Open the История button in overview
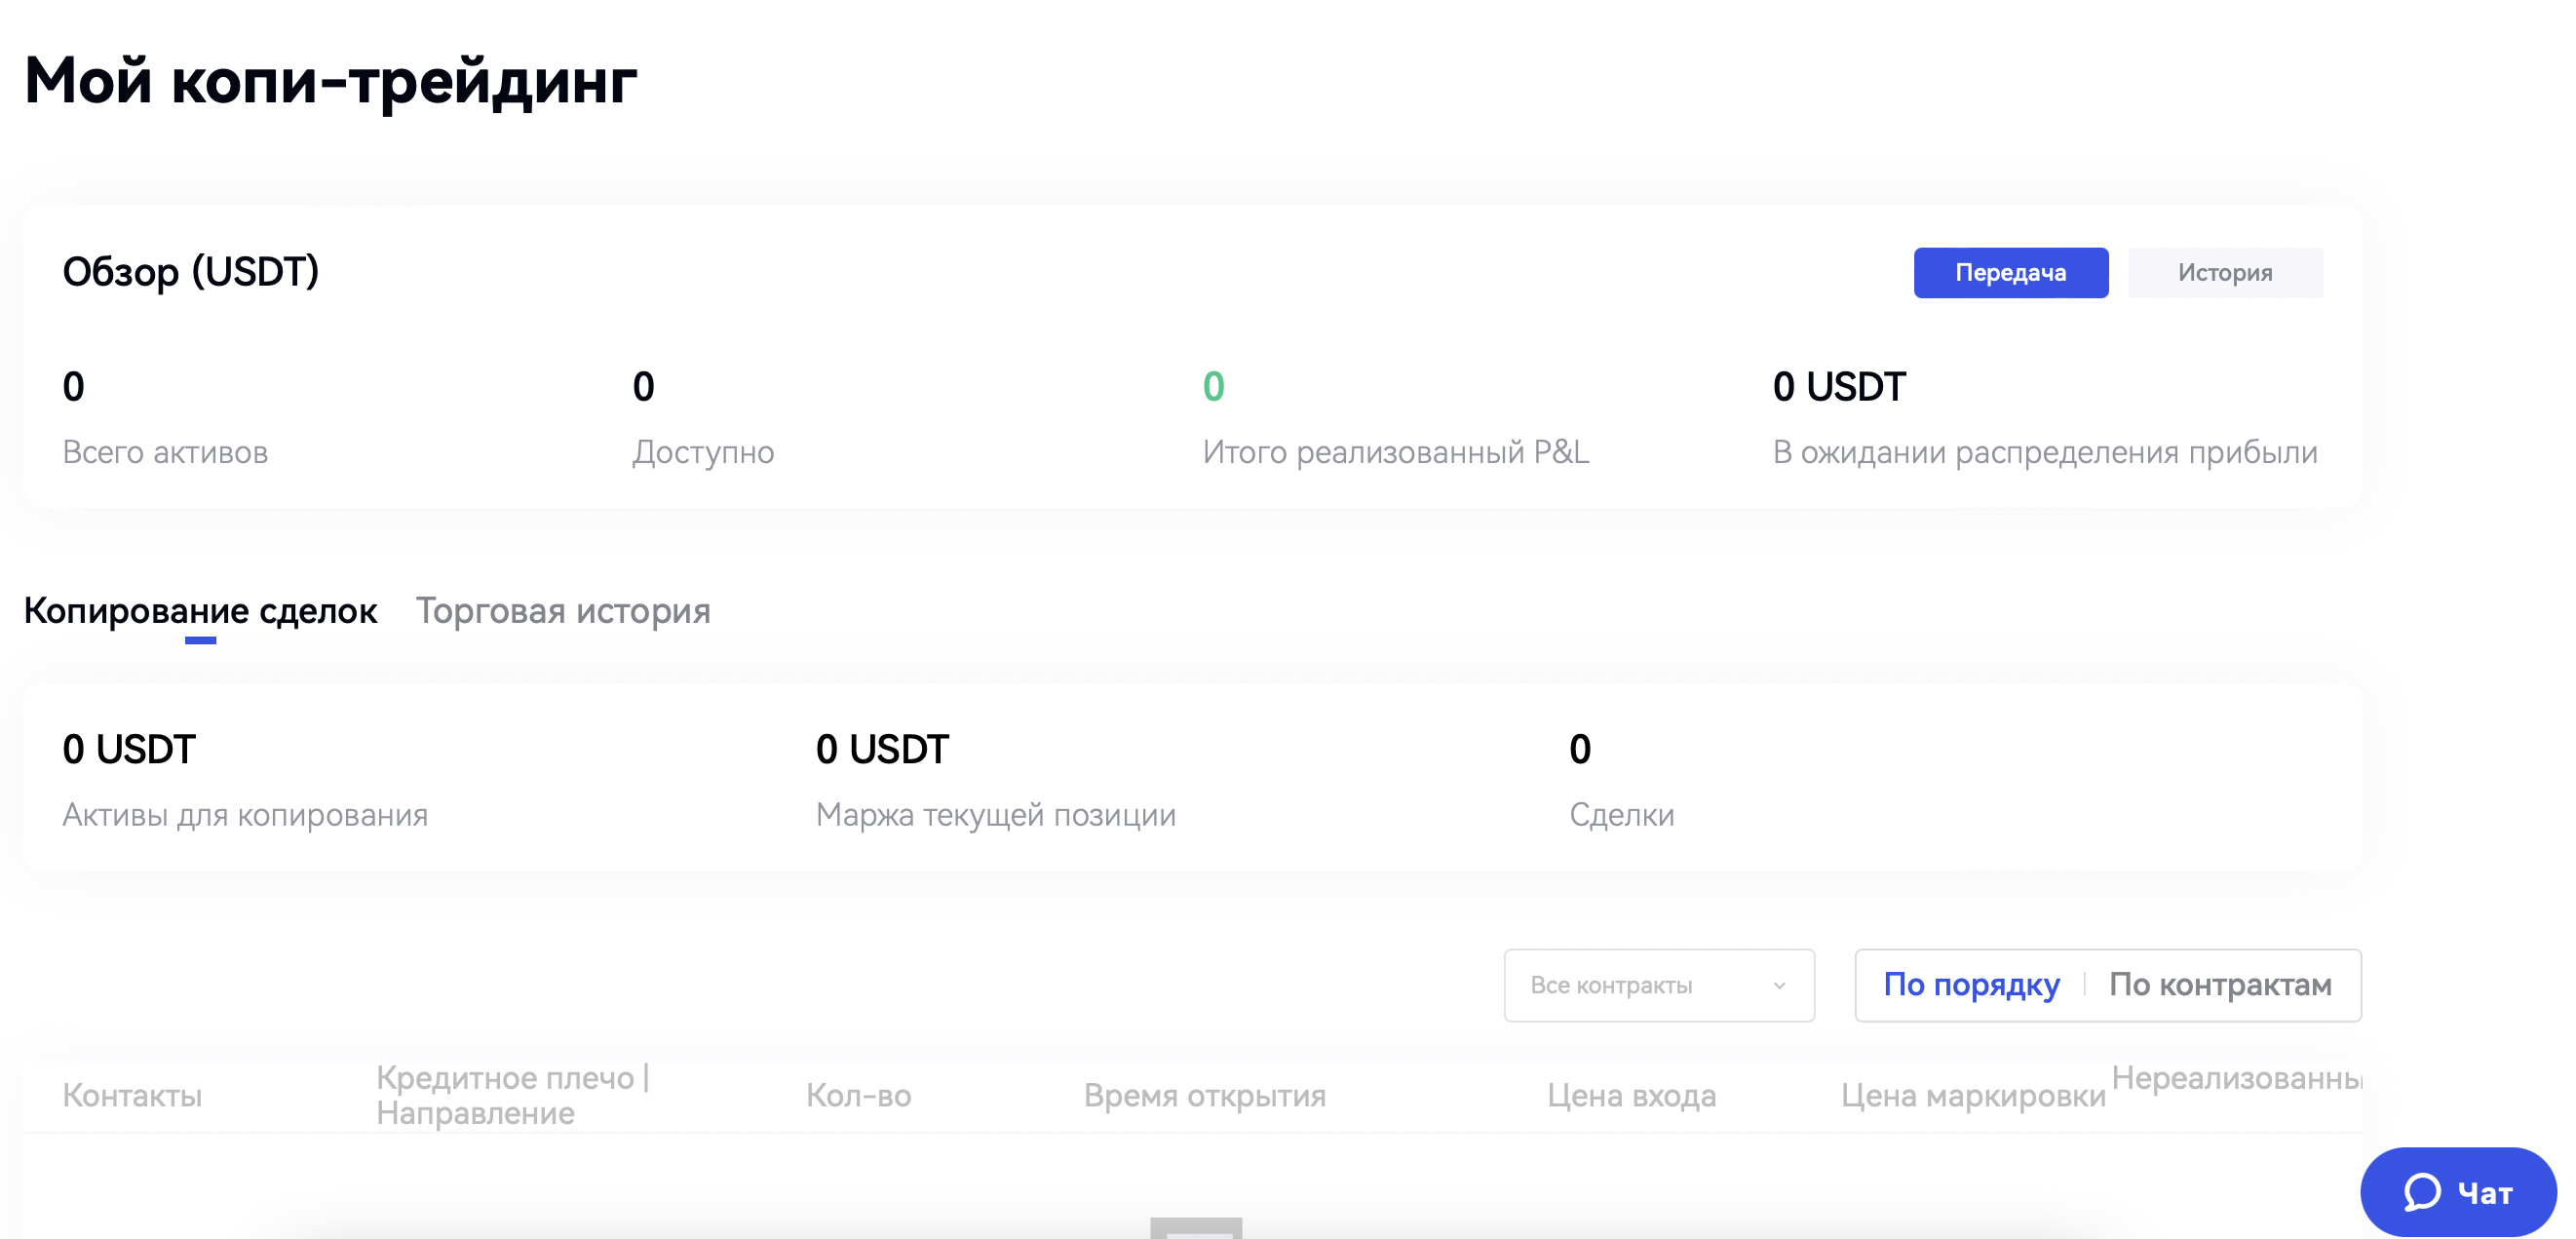Screen dimensions: 2576x1239 (2224, 273)
